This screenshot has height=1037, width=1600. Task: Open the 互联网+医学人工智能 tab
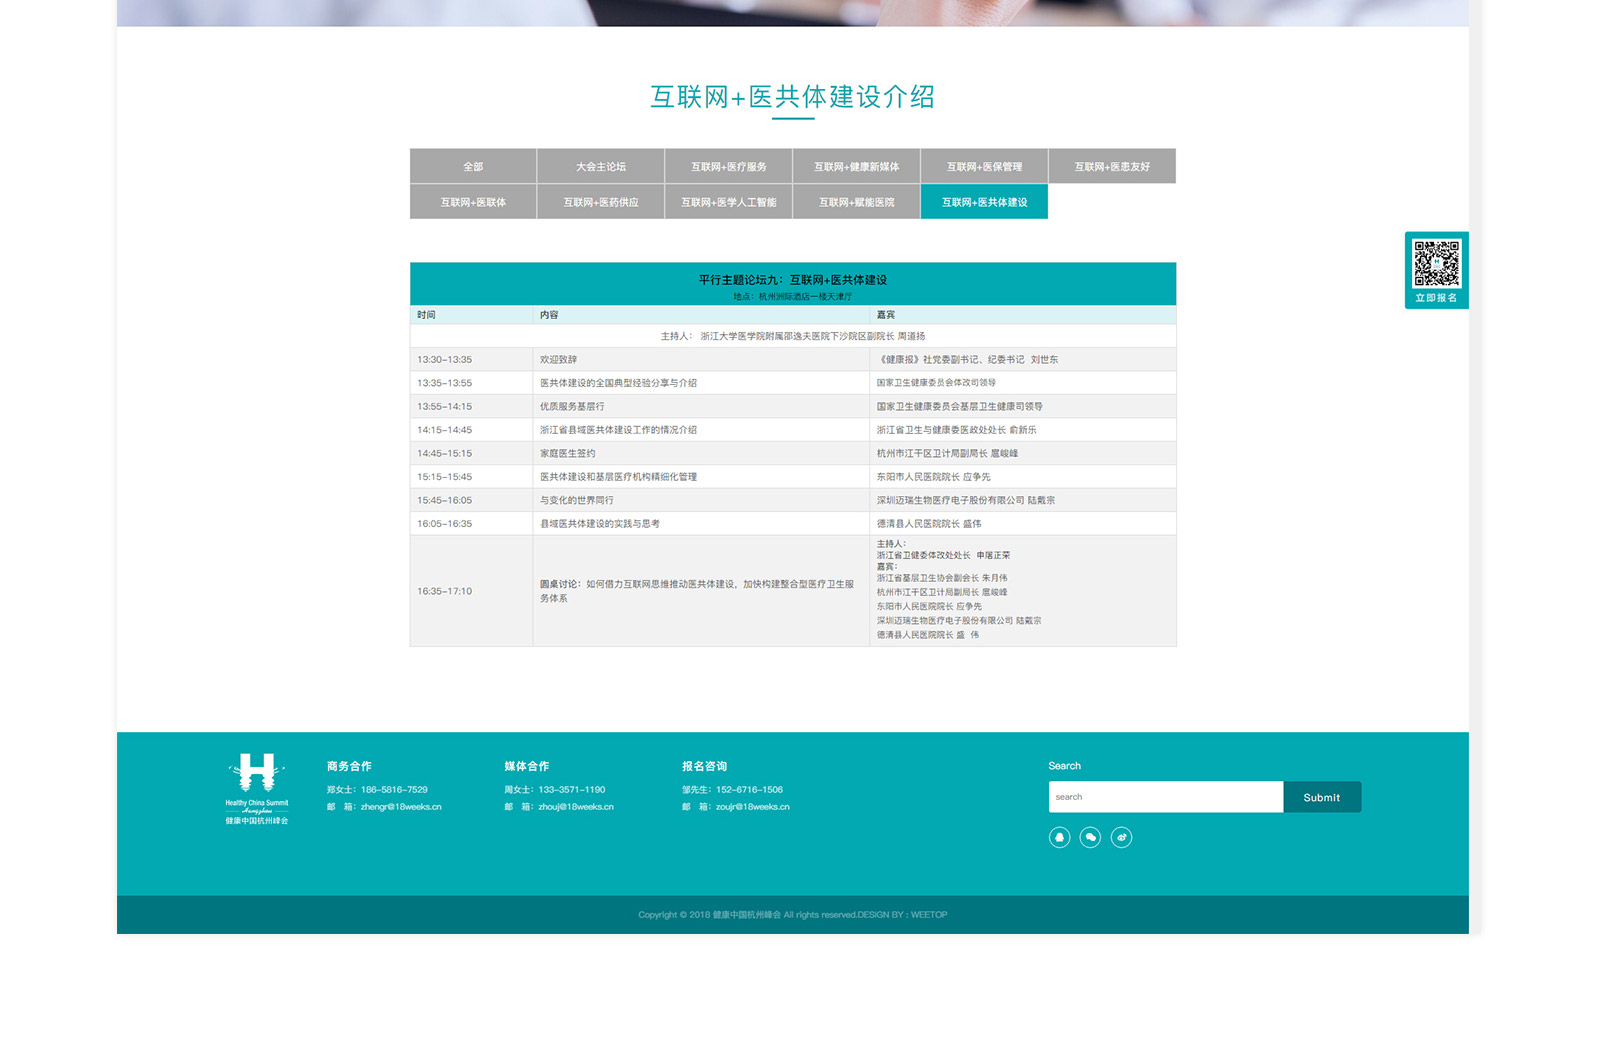pos(729,202)
